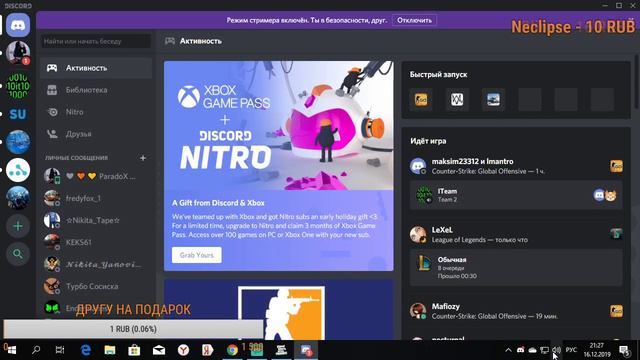Click Grab Yours button
Screen dimensions: 640x360
(197, 255)
